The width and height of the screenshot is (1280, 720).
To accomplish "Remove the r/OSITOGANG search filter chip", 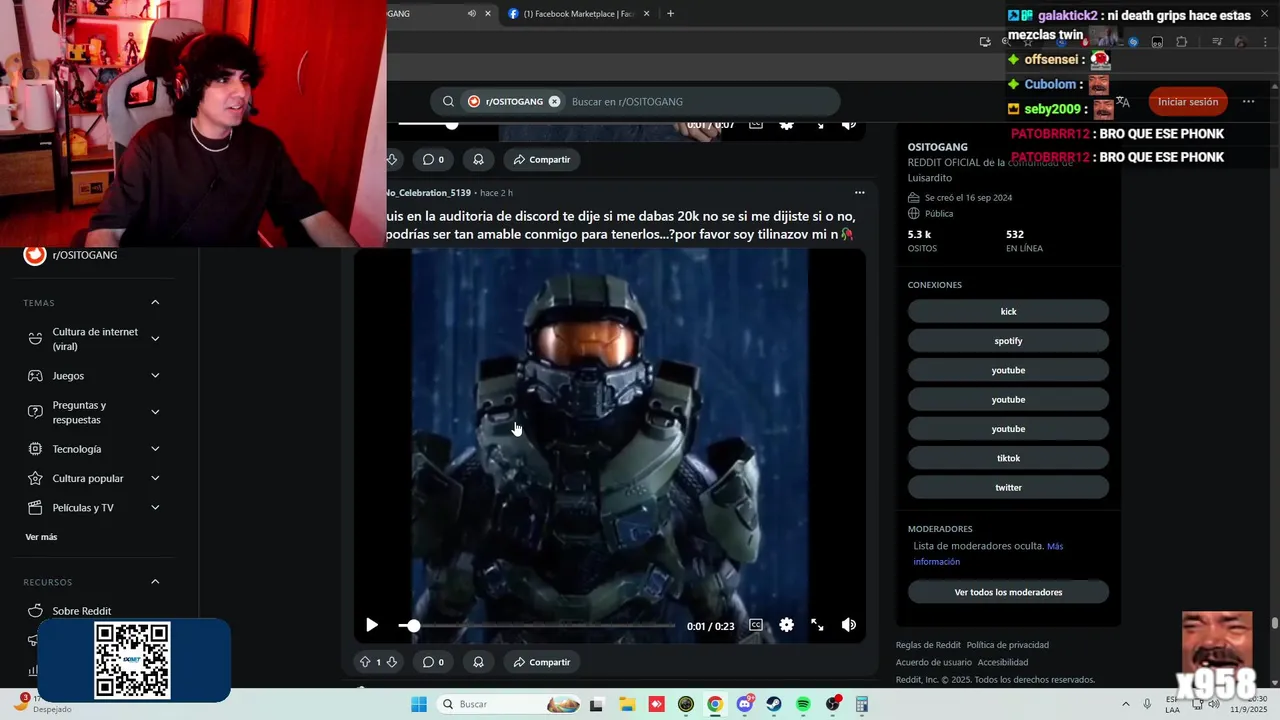I will point(554,101).
